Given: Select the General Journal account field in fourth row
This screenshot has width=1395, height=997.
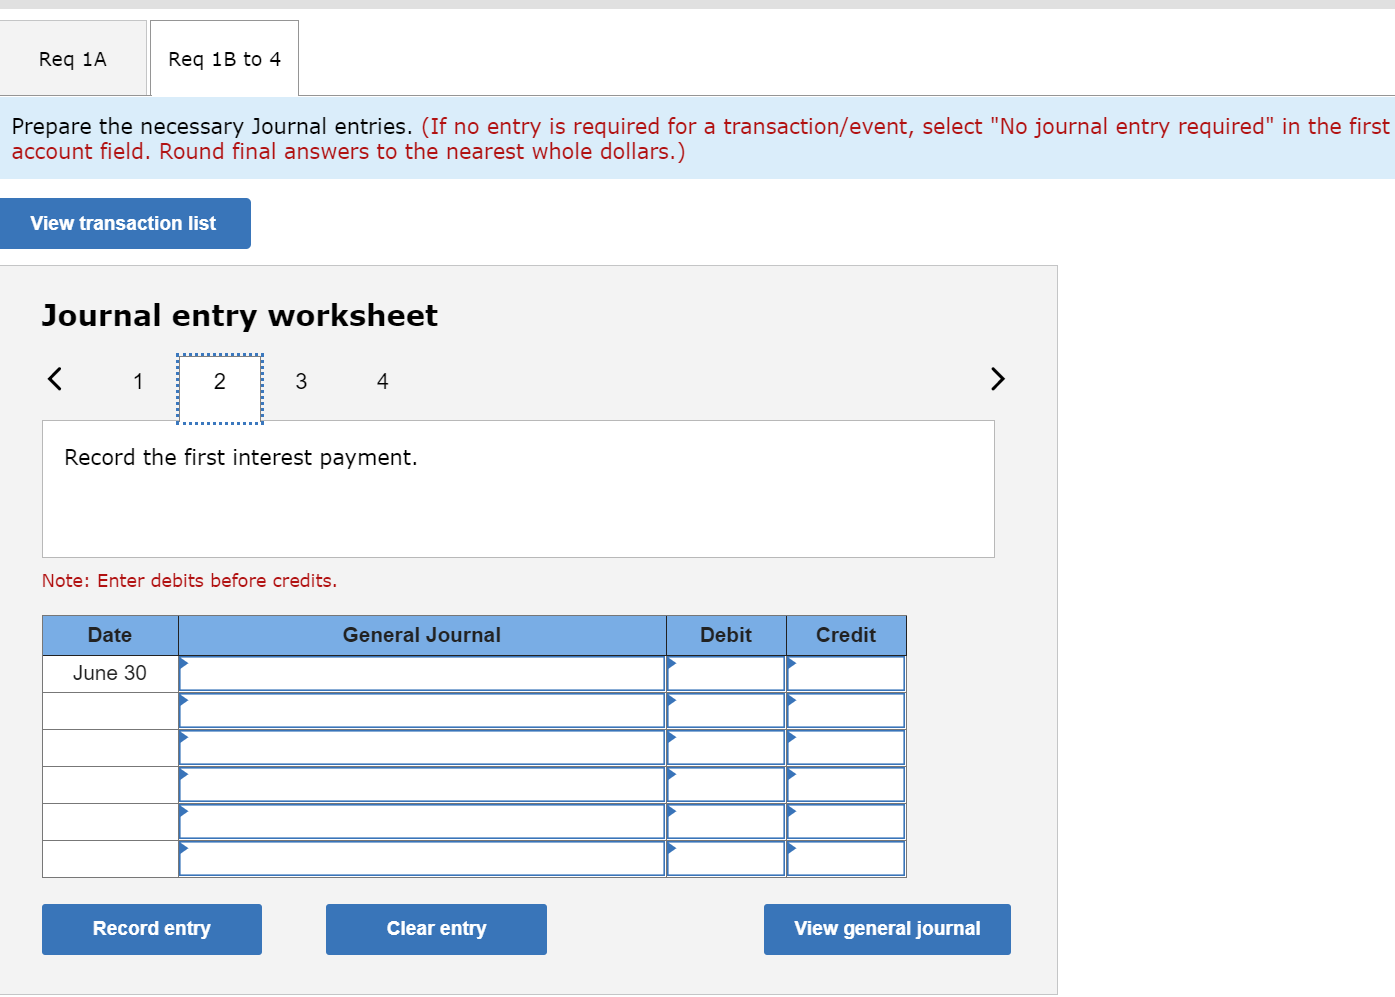Looking at the screenshot, I should [422, 784].
